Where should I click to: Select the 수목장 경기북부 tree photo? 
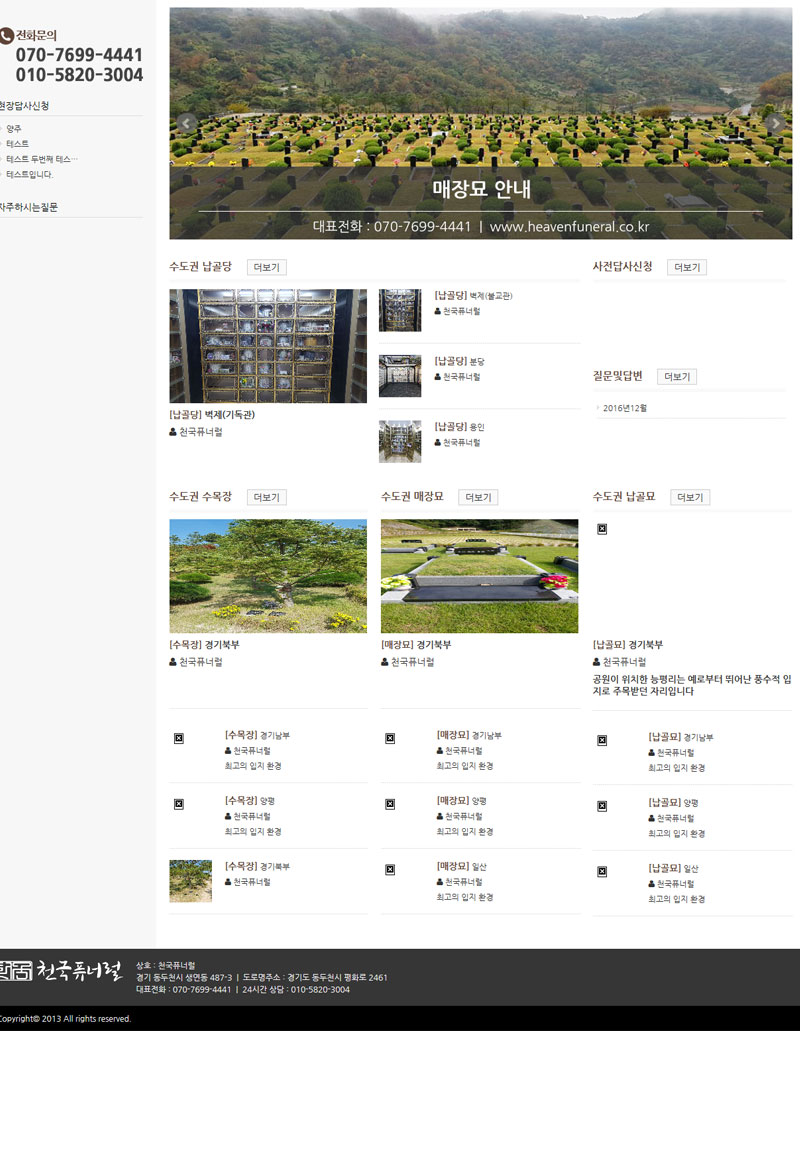(268, 576)
